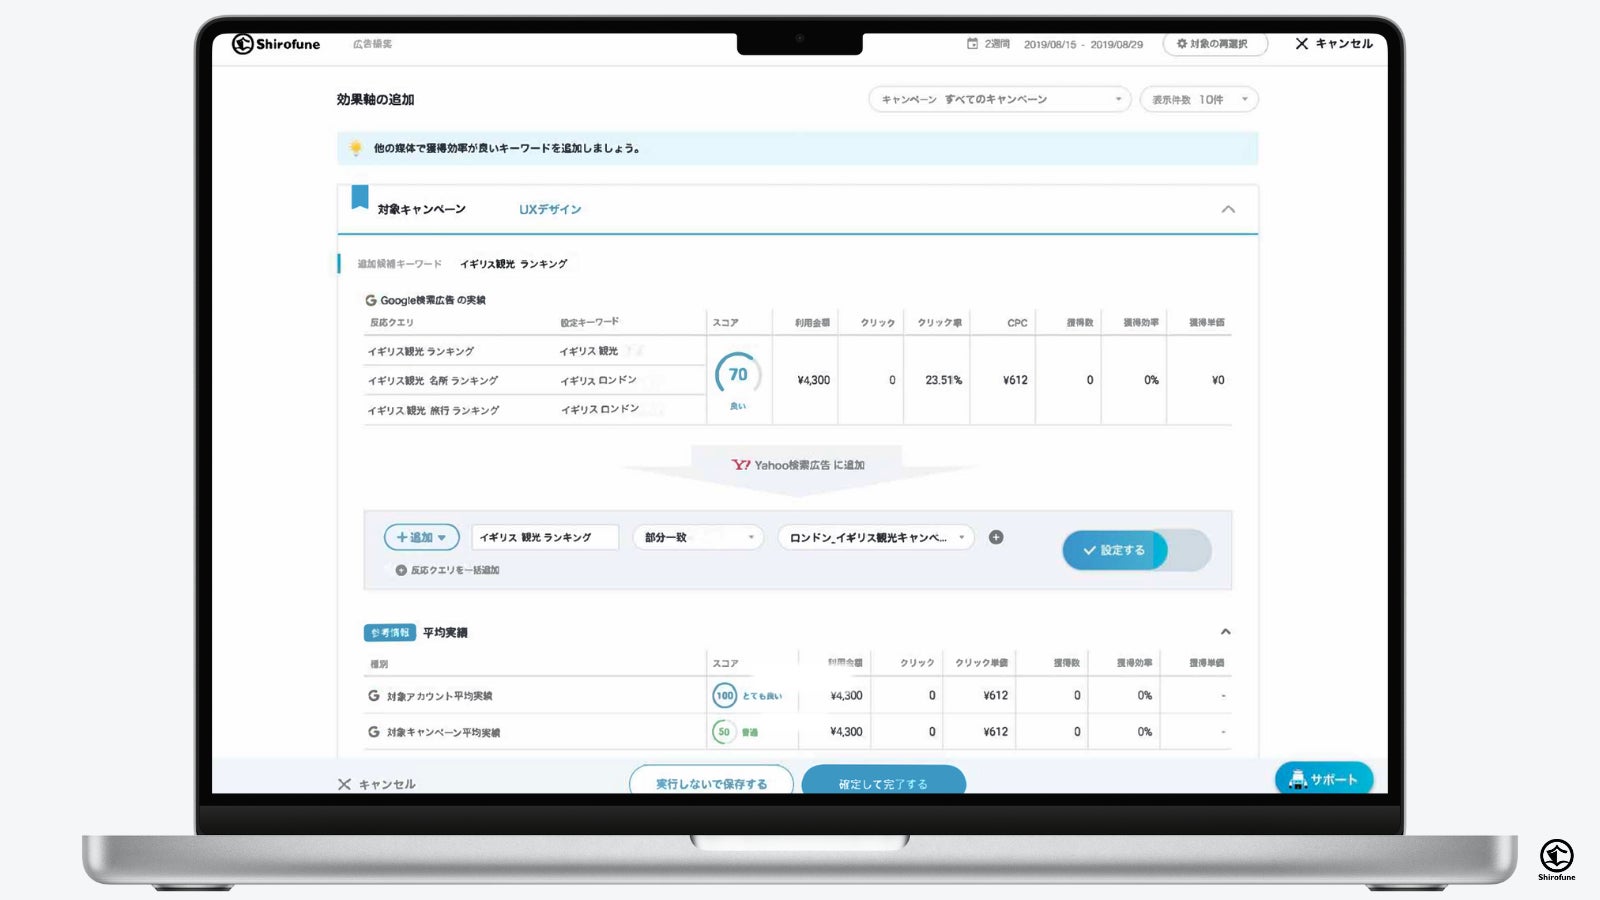Open the キャンペーン すべてのキャンペーン dropdown
Screen dimensions: 1600x900
[1000, 99]
